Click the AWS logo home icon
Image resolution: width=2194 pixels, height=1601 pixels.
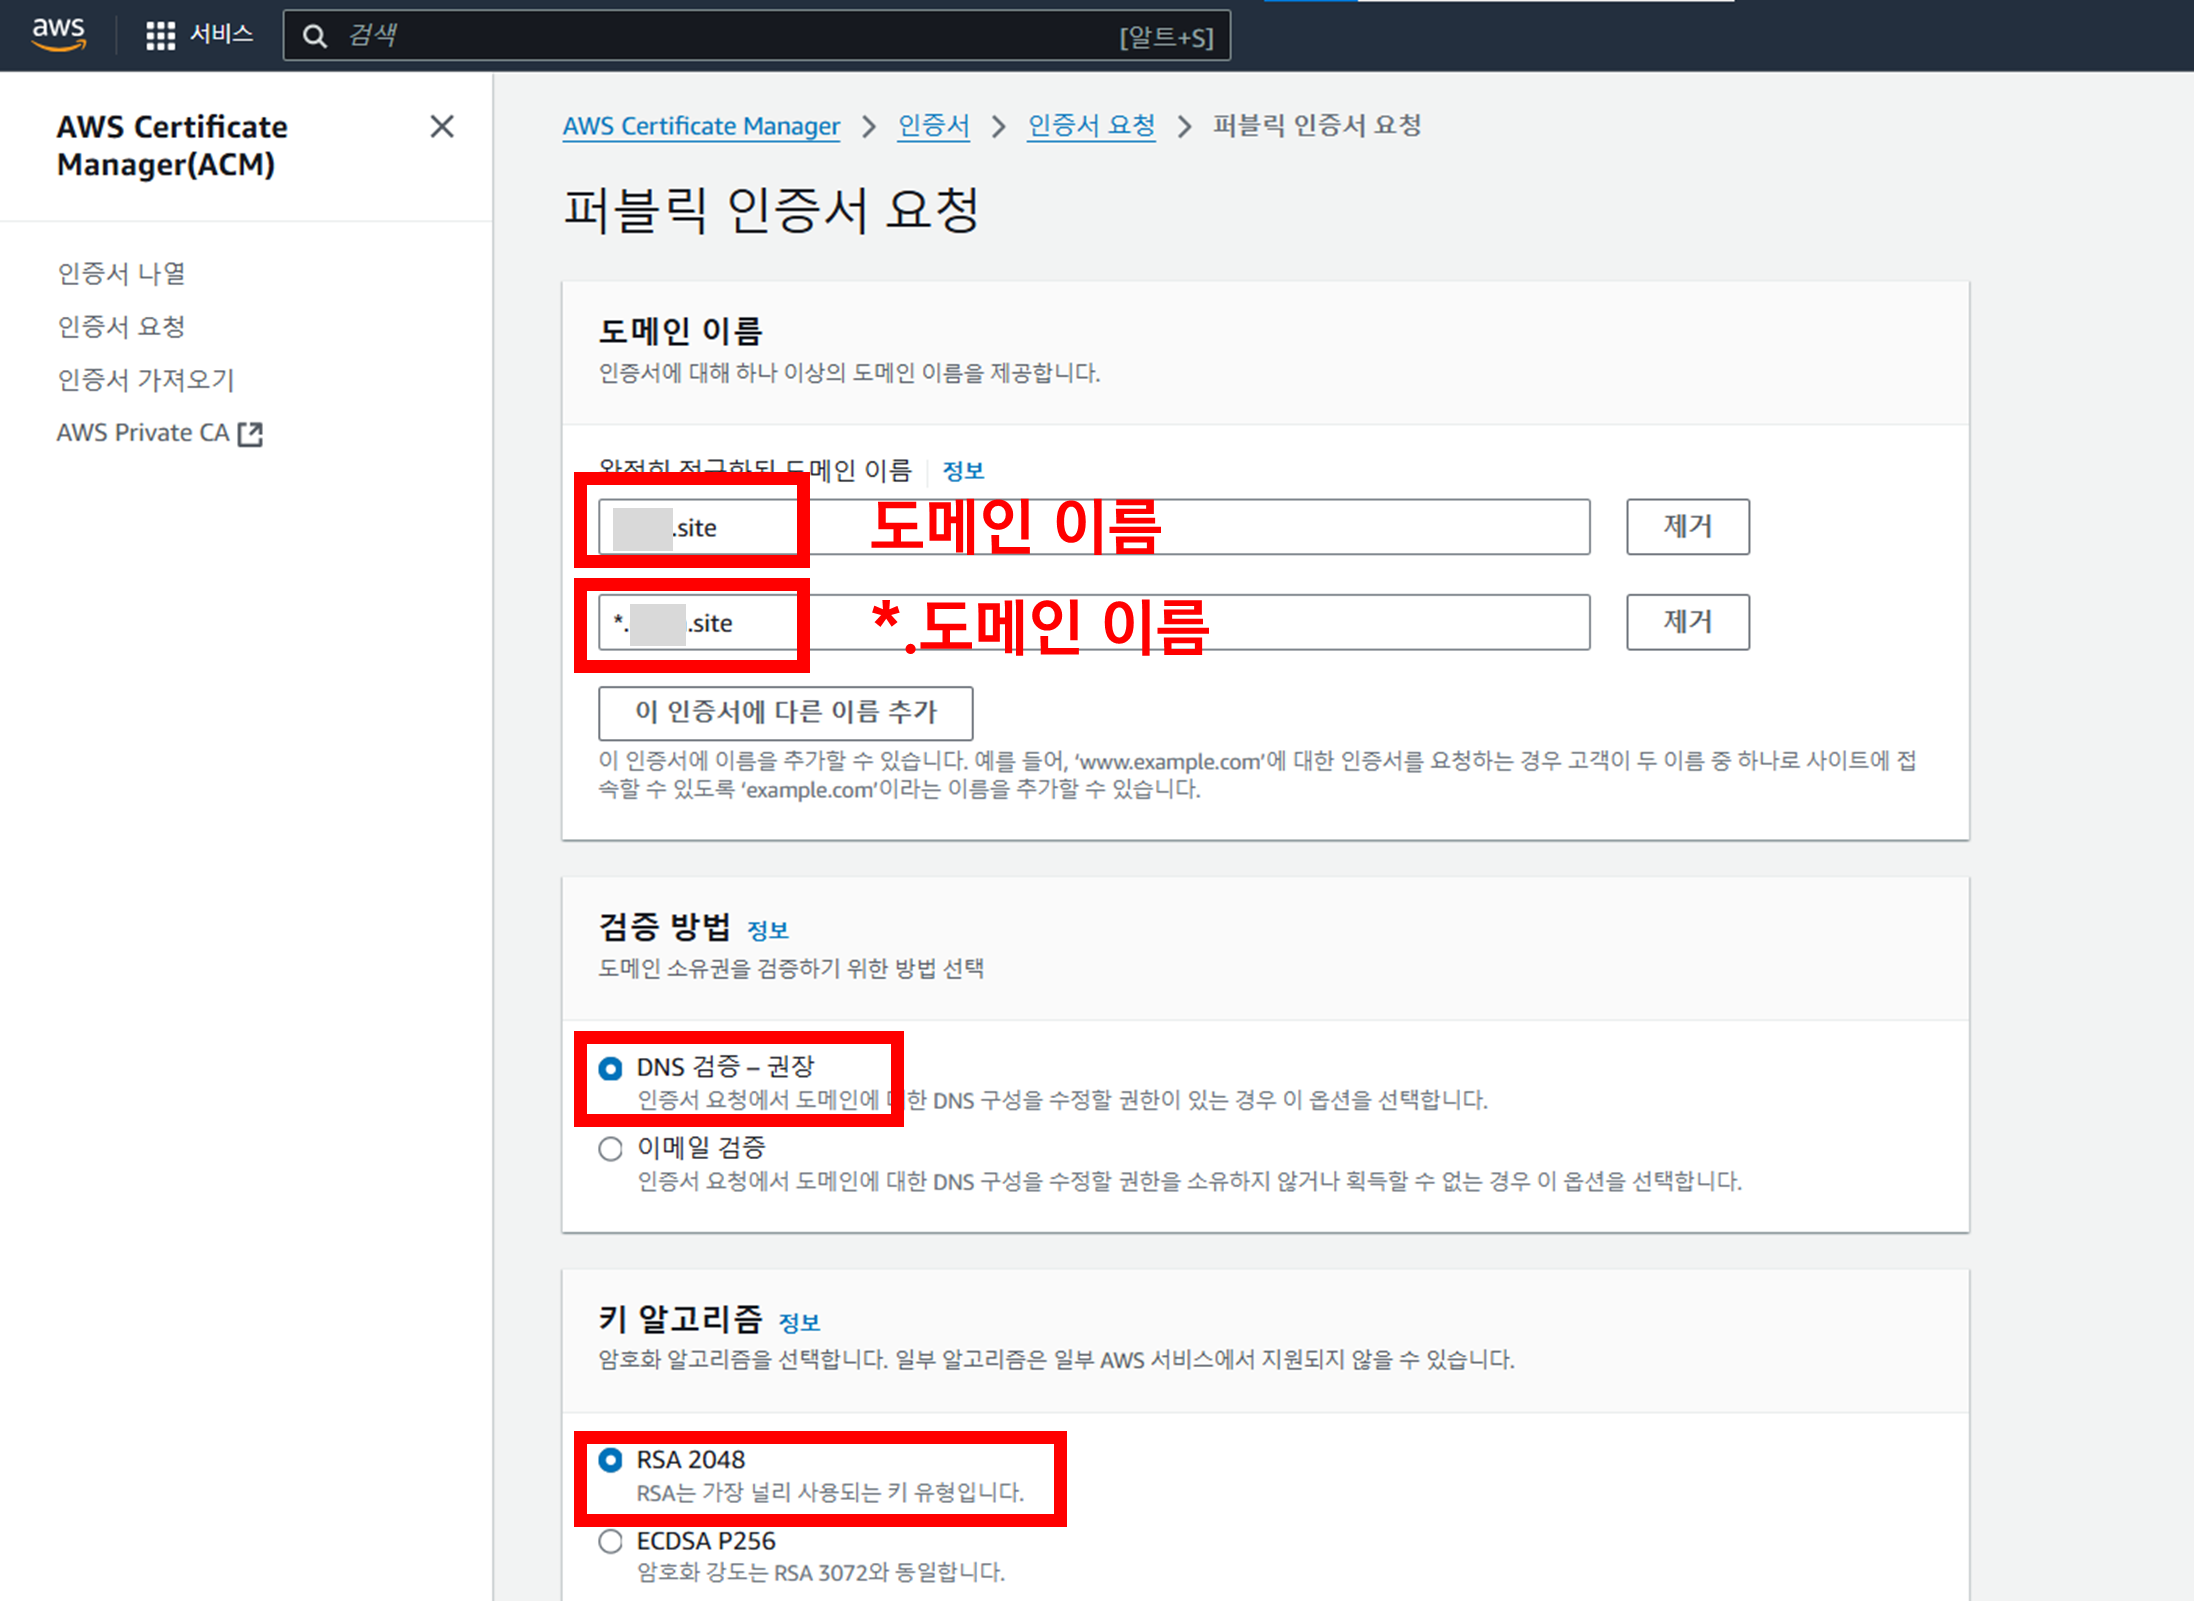click(x=58, y=34)
